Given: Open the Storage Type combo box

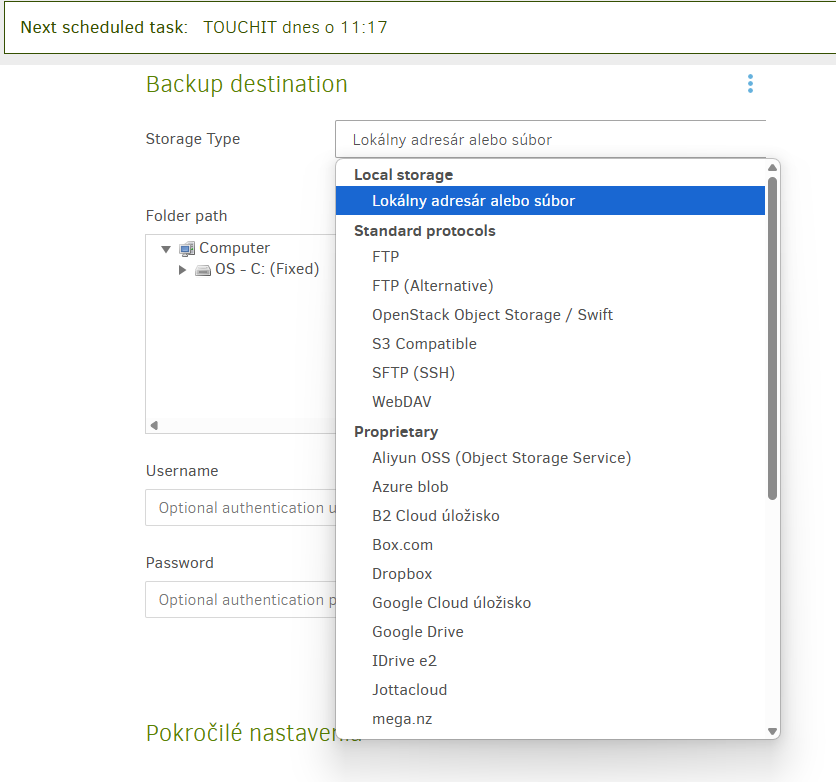Looking at the screenshot, I should click(x=550, y=140).
